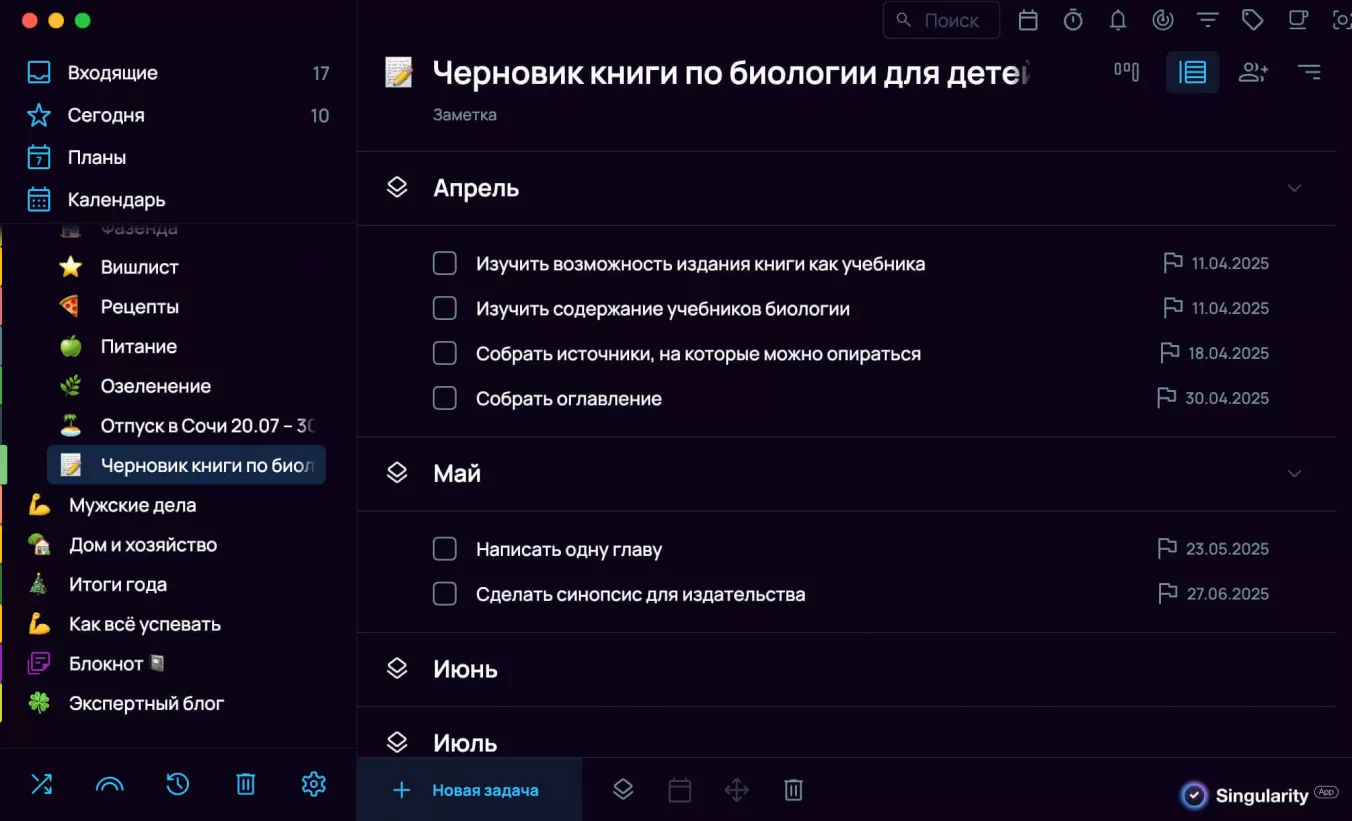Open the tags icon in top toolbar
The width and height of the screenshot is (1352, 821).
coord(1252,20)
